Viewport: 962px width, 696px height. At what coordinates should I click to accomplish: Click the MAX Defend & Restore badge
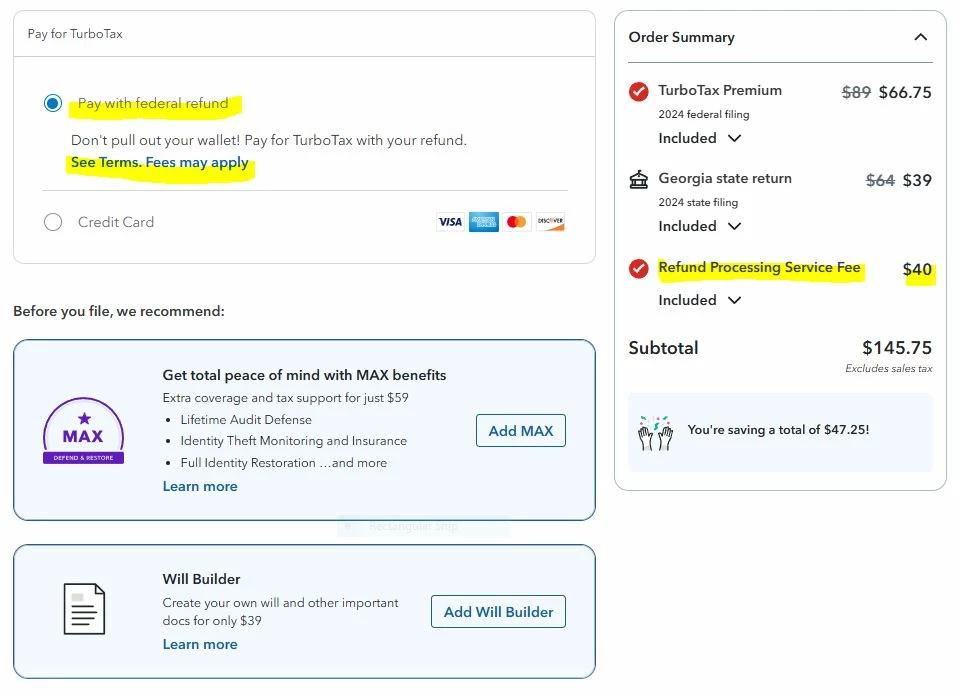83,431
